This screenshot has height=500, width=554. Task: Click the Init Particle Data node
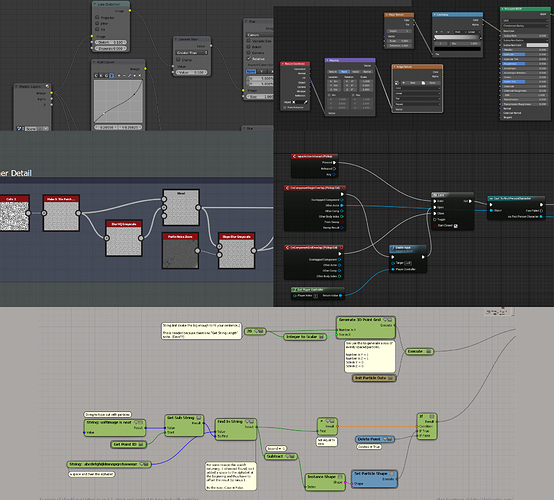click(374, 378)
